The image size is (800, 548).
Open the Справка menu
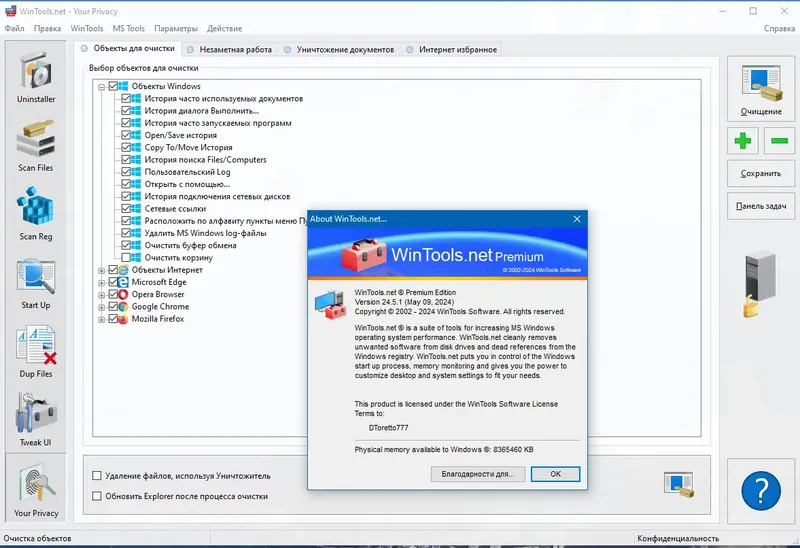tap(779, 29)
